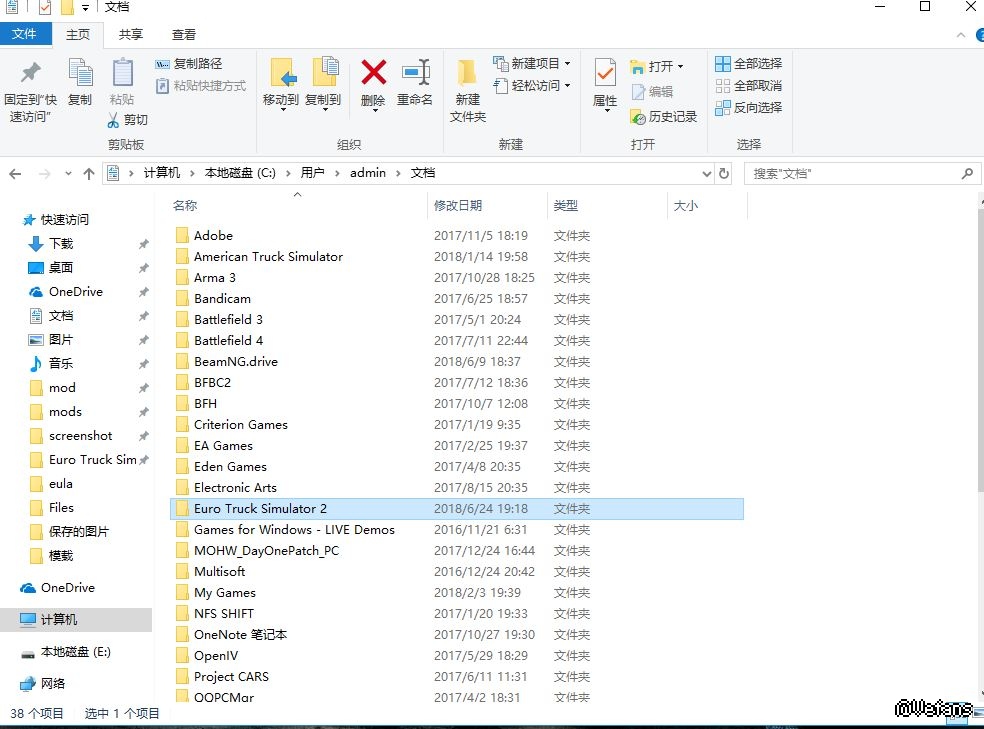Click 计算机 in the address breadcrumb

[162, 173]
